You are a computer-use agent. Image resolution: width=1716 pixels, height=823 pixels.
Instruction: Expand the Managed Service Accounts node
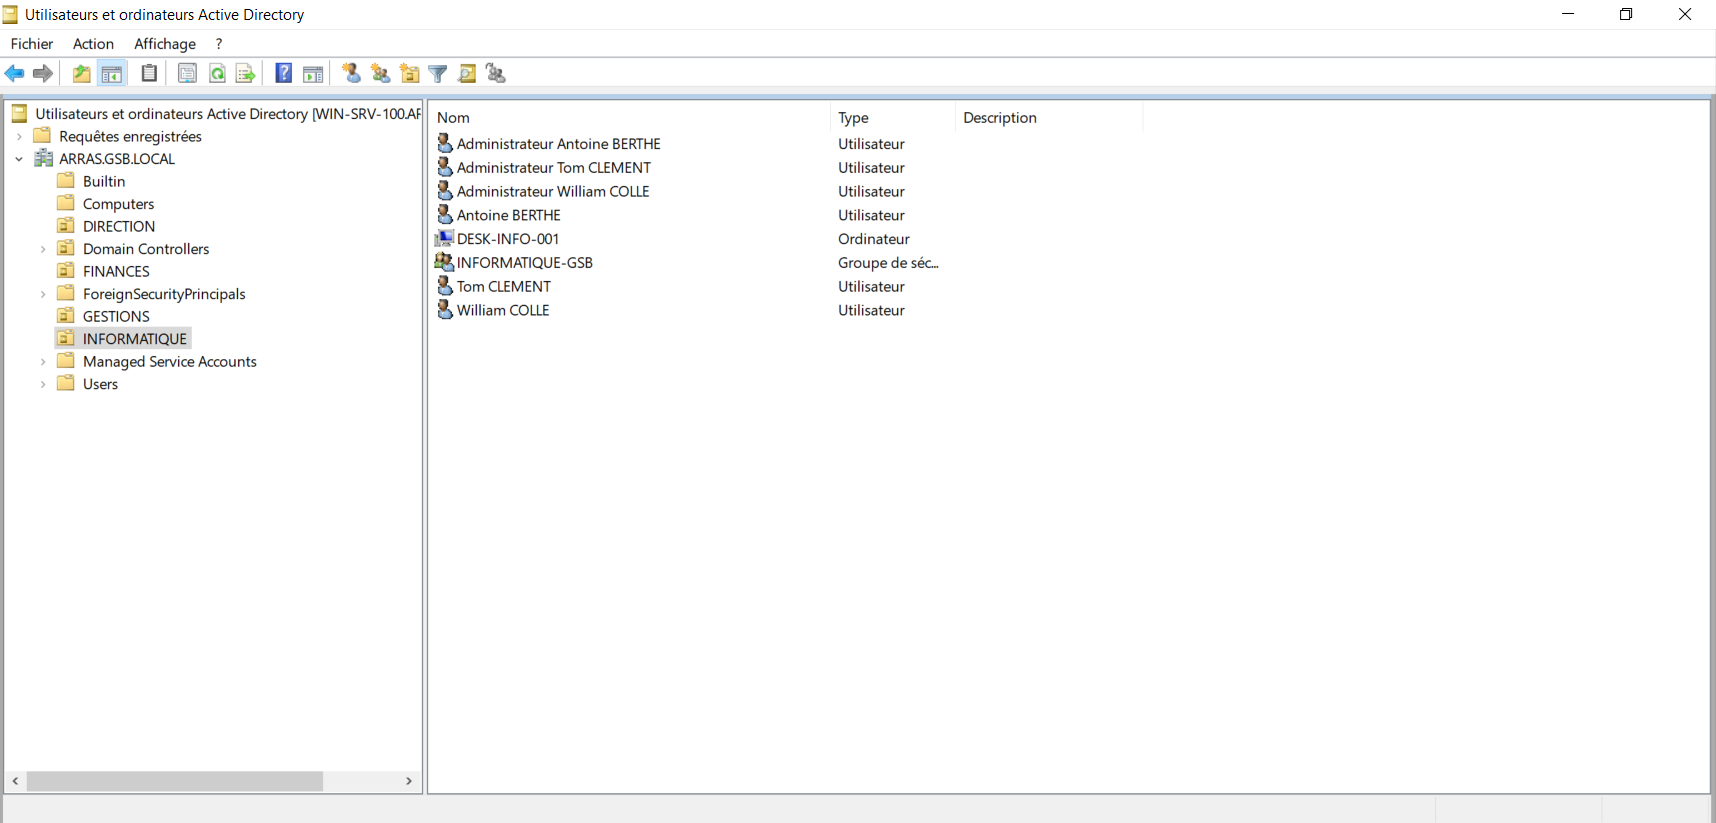pos(43,362)
